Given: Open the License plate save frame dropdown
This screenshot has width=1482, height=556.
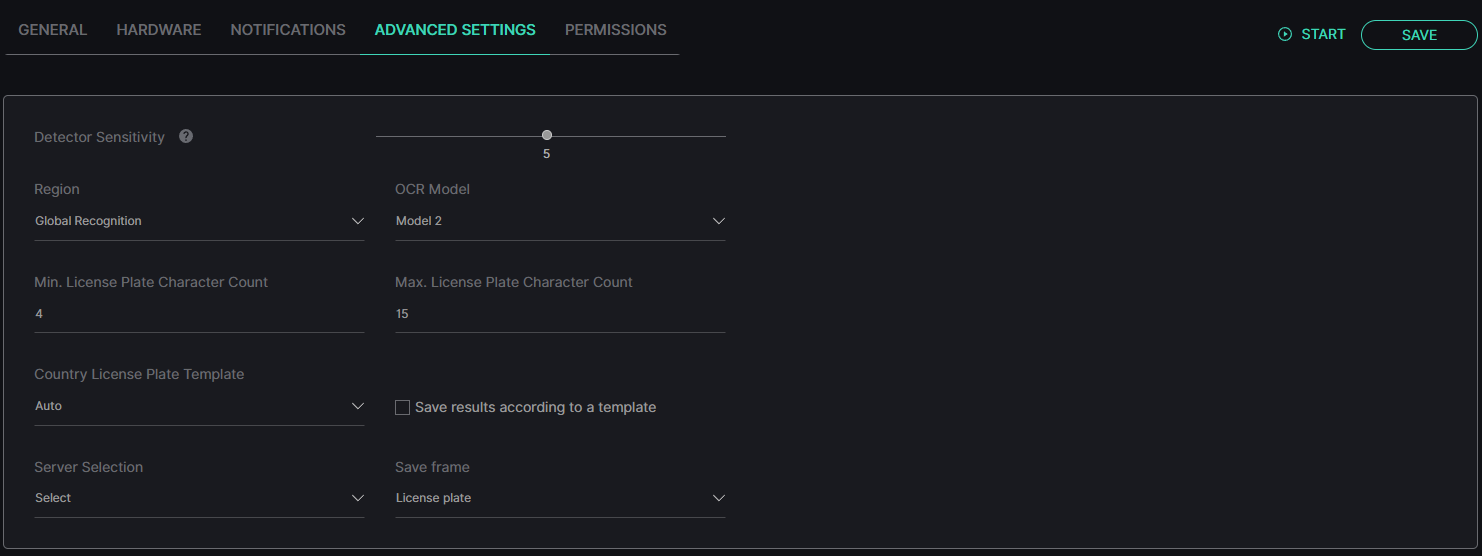Looking at the screenshot, I should click(560, 498).
